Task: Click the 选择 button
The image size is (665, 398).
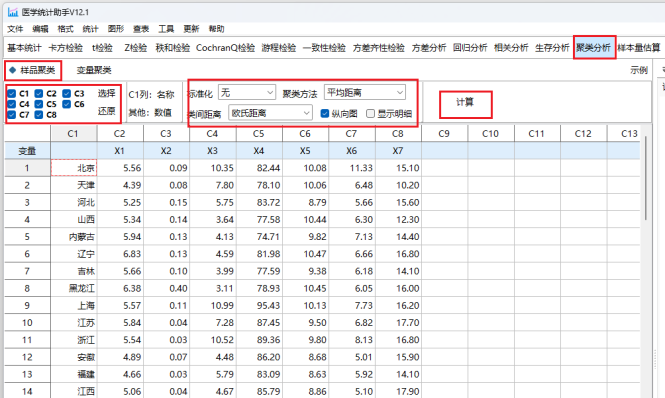Action: pyautogui.click(x=106, y=93)
